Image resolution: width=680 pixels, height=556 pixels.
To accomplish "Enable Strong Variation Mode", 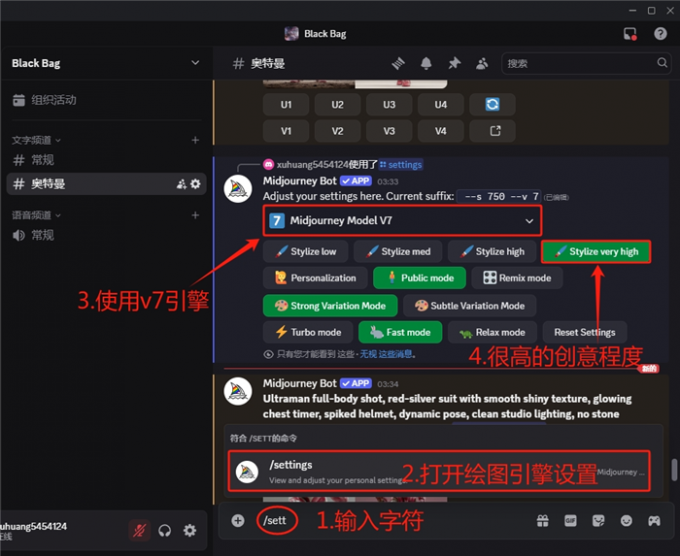I will (330, 306).
